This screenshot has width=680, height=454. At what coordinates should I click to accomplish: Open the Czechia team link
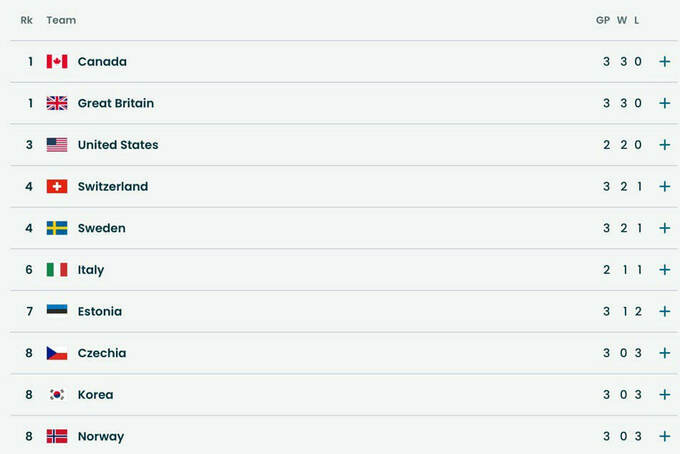tap(102, 353)
